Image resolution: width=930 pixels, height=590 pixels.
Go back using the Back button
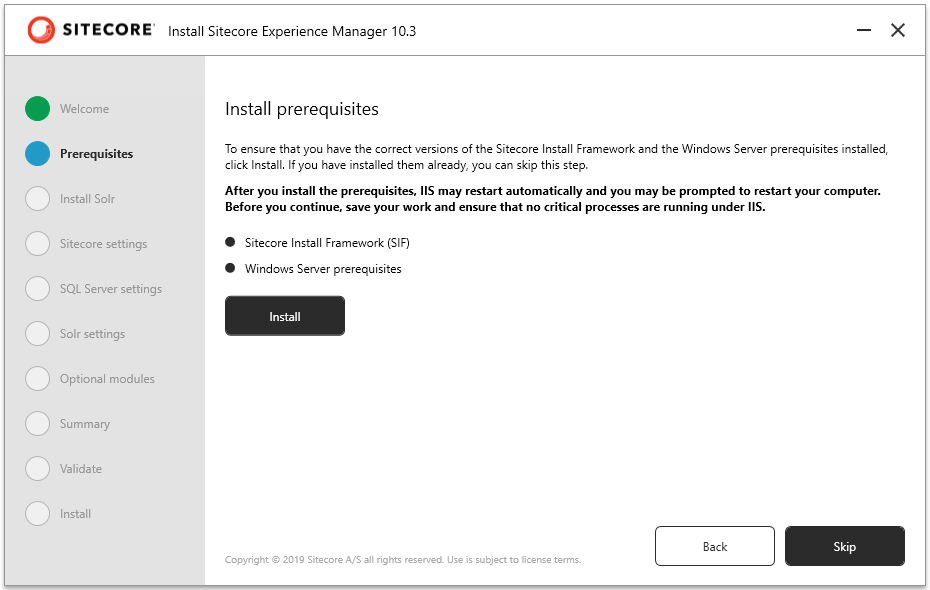714,547
